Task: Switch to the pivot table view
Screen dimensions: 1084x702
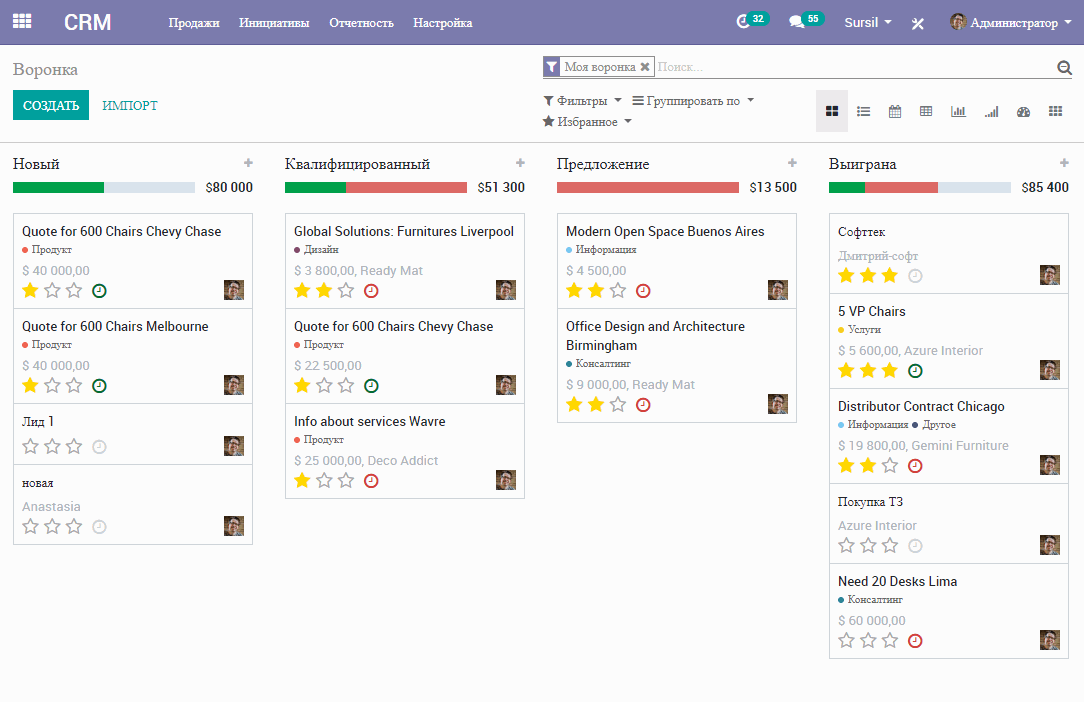Action: click(x=926, y=111)
